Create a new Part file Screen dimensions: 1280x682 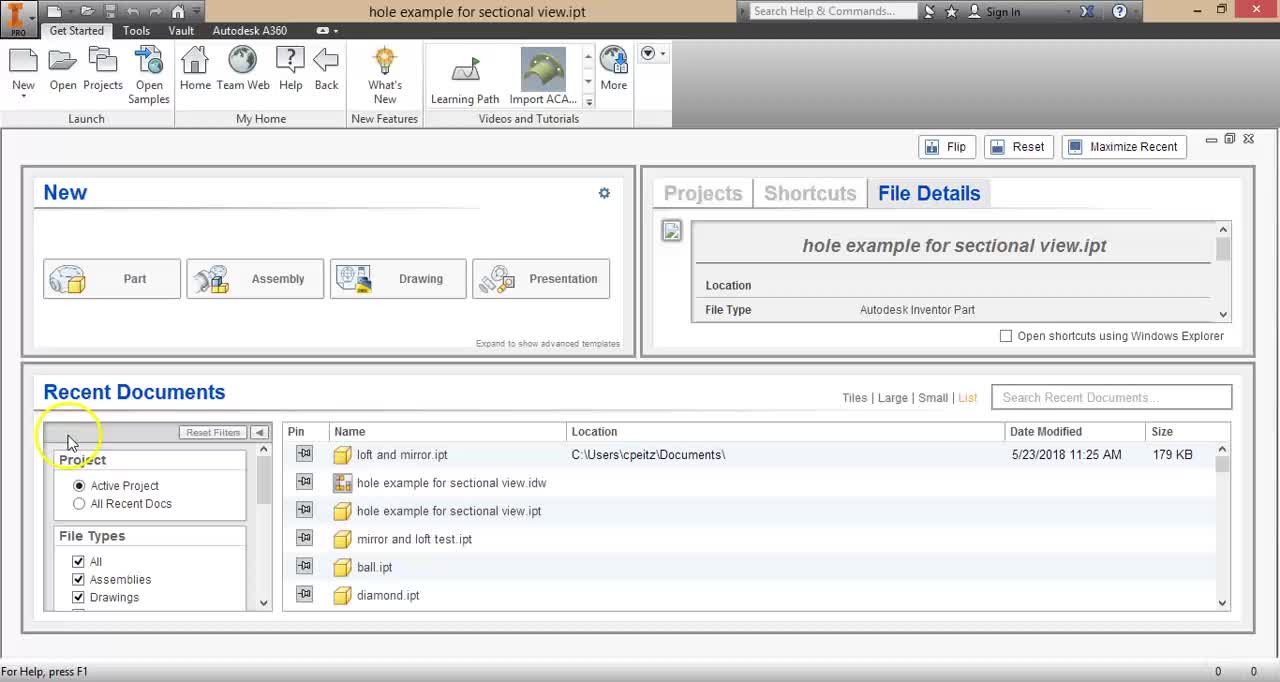tap(112, 279)
